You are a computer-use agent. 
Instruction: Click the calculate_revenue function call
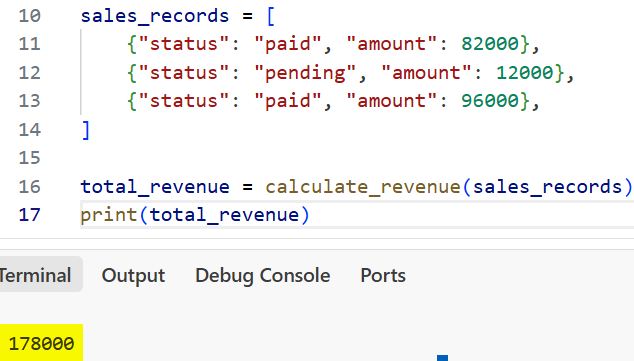[363, 187]
